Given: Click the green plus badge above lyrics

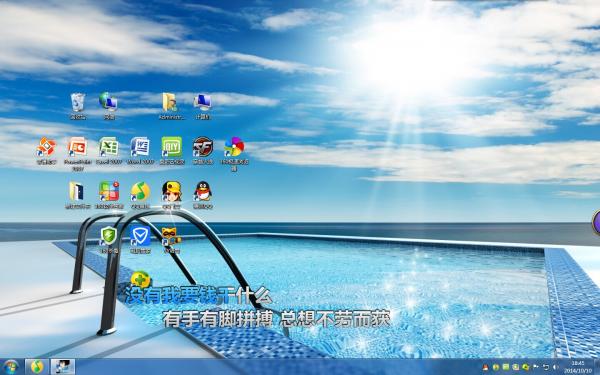Looking at the screenshot, I should (x=140, y=279).
